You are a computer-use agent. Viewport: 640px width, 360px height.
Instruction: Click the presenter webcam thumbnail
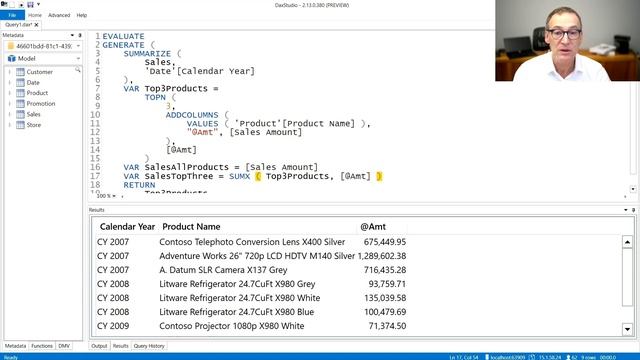567,40
